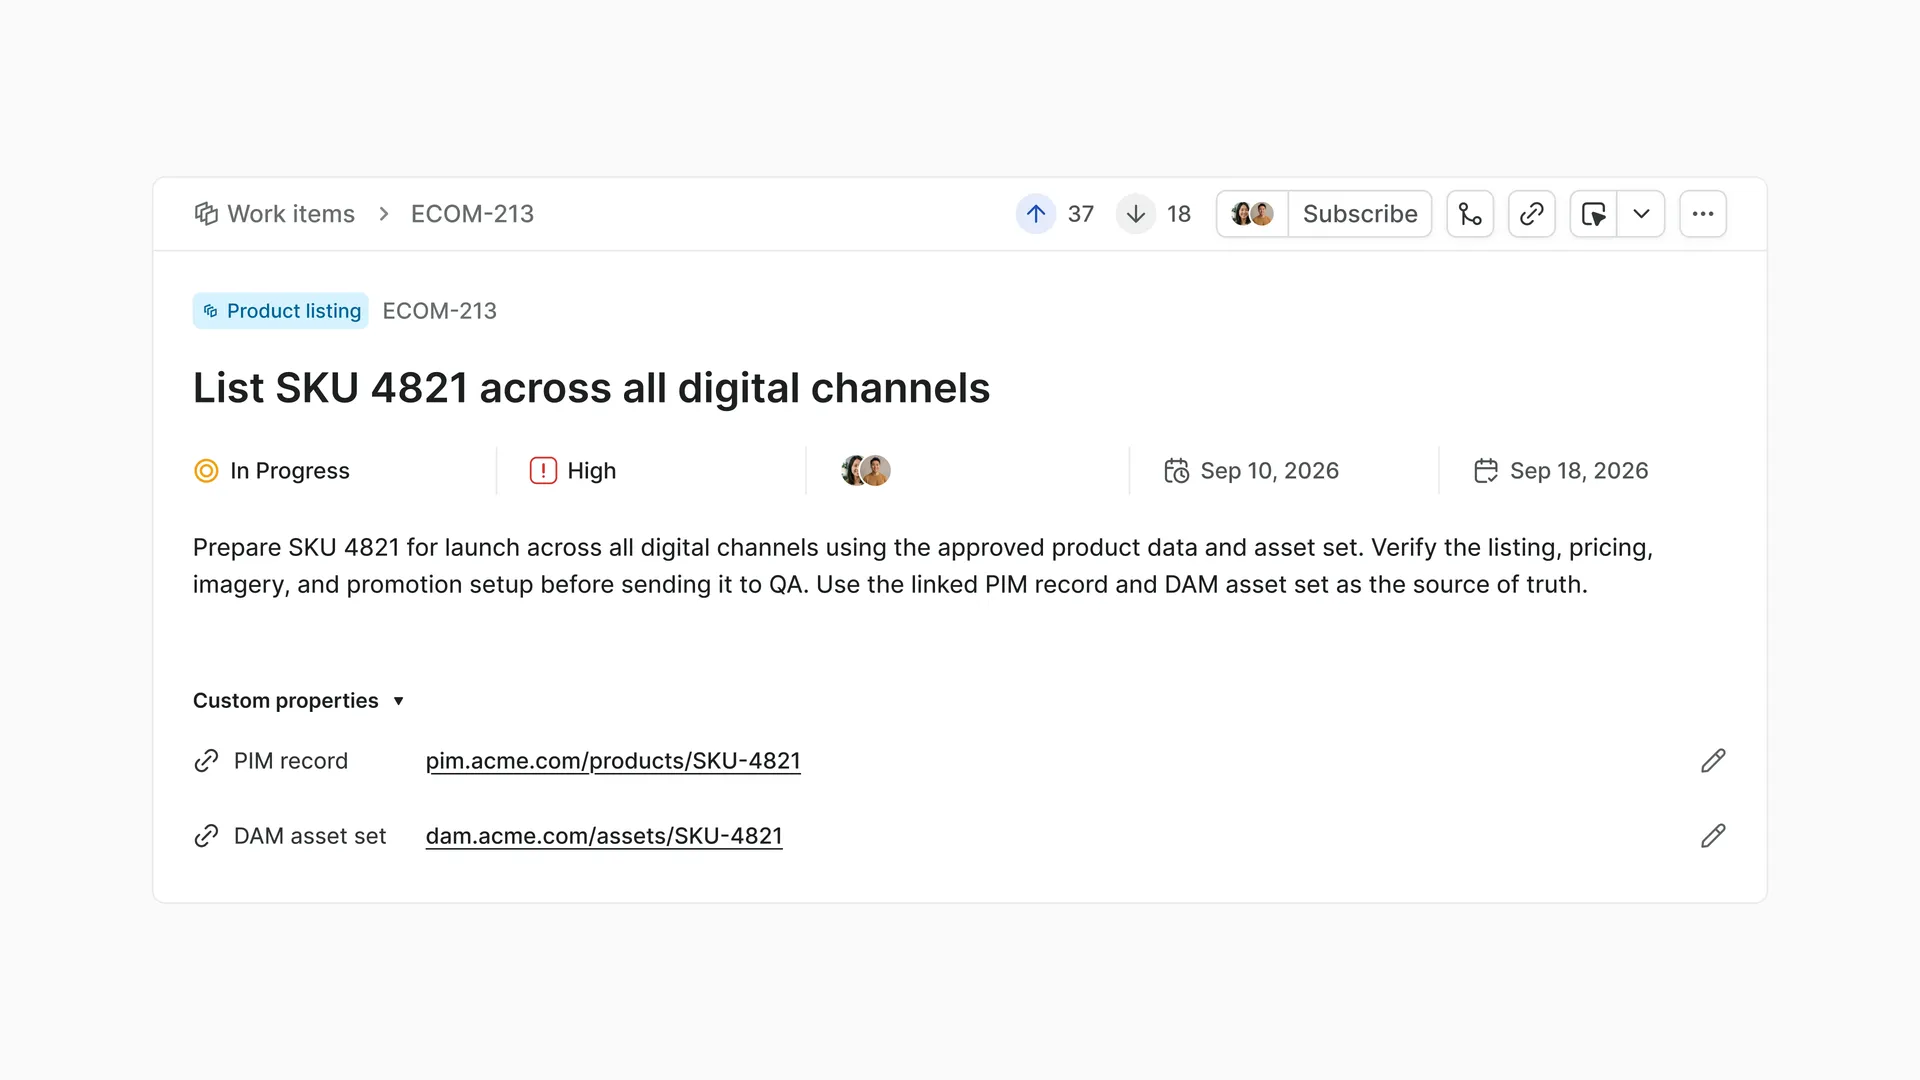Open the view mode dropdown chevron
The image size is (1920, 1080).
(1641, 214)
